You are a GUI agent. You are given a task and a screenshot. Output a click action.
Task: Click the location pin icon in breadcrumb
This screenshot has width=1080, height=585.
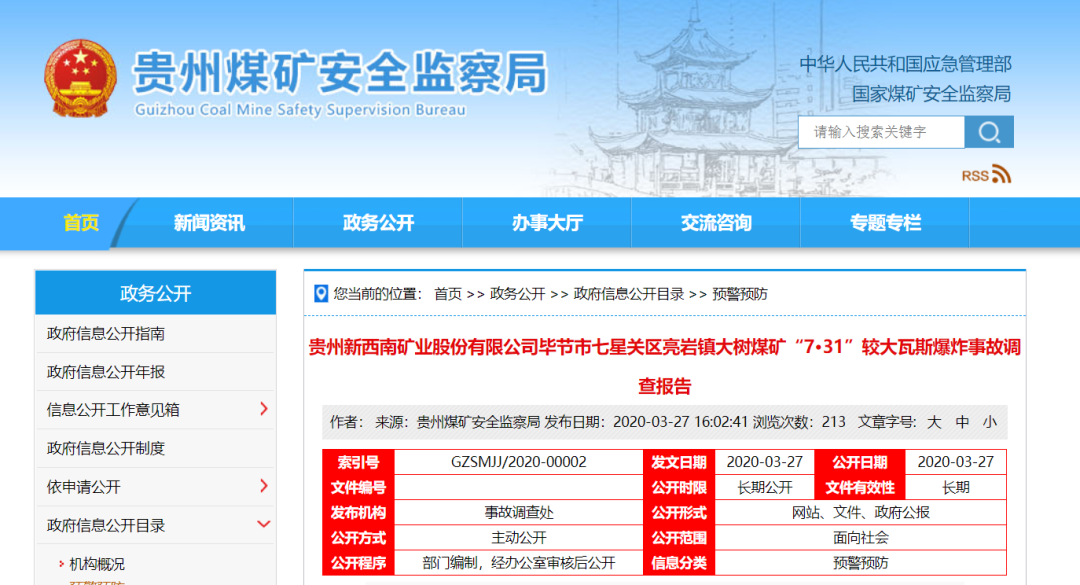tap(321, 294)
